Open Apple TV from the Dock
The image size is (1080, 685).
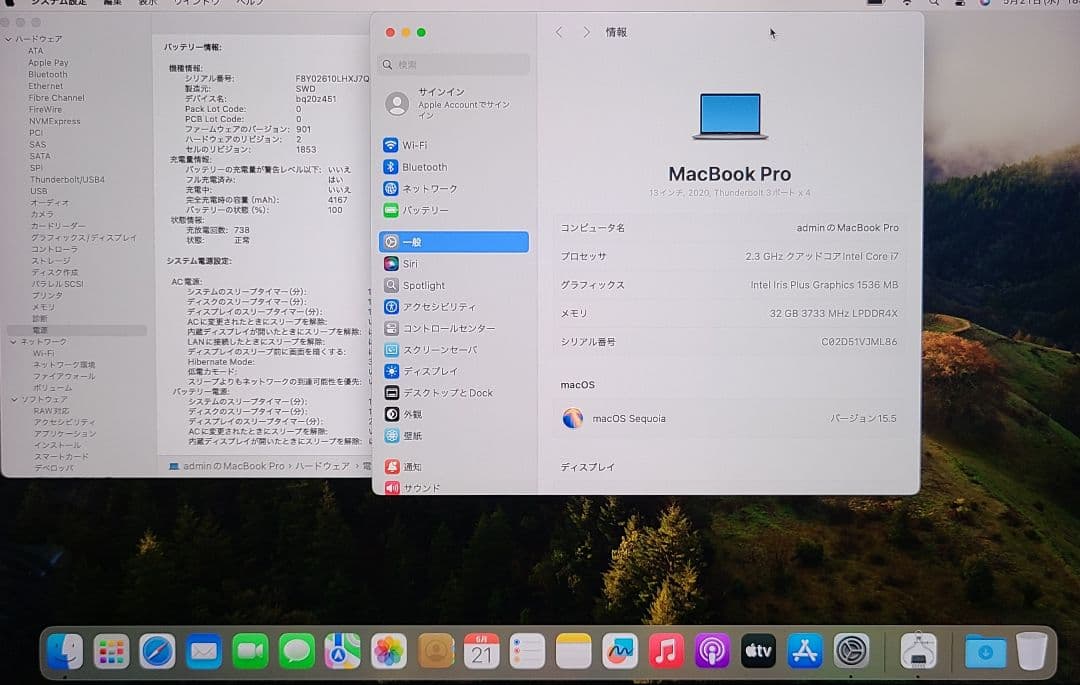(758, 651)
